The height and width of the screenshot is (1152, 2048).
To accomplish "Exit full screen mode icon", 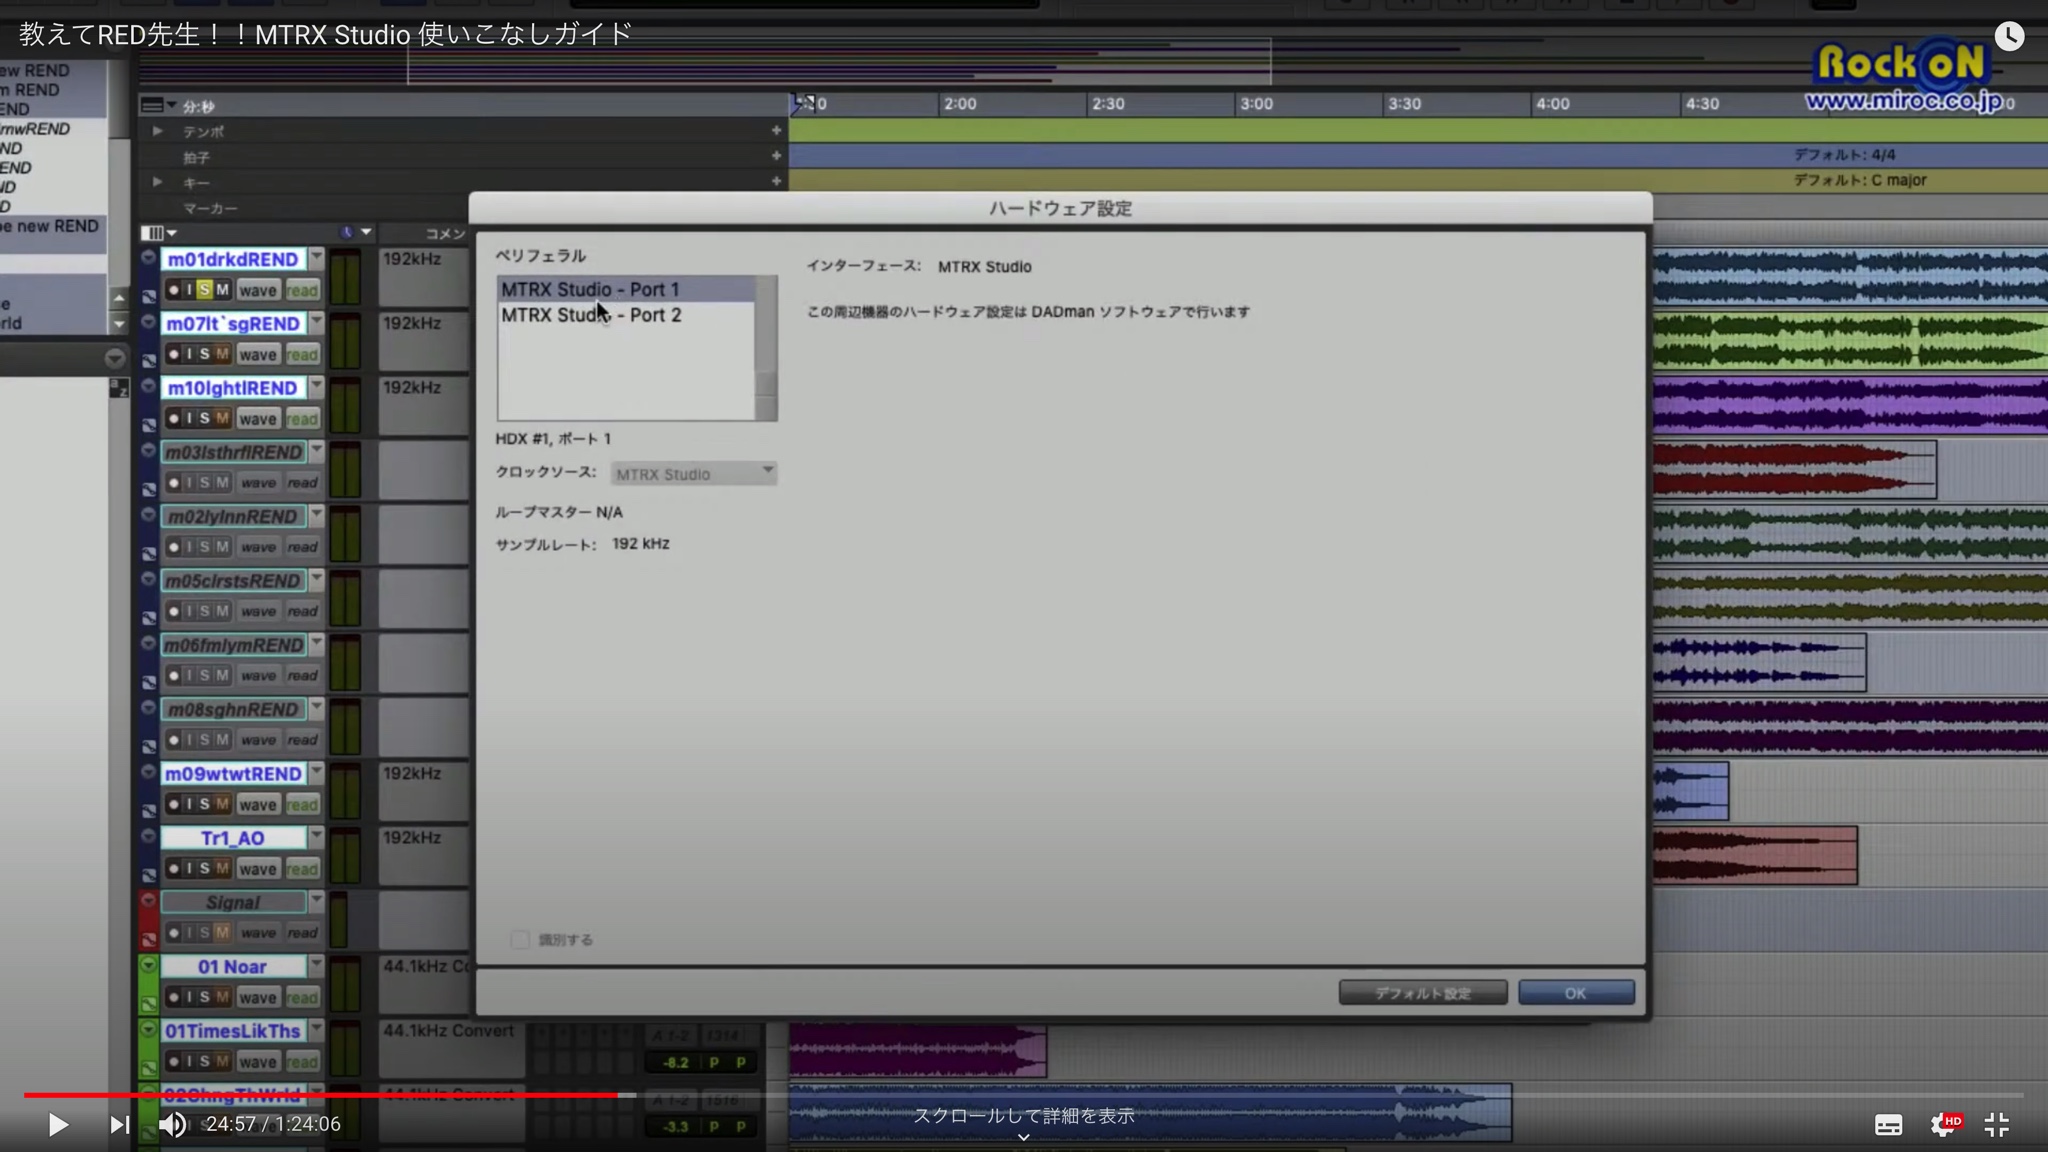I will coord(1997,1125).
